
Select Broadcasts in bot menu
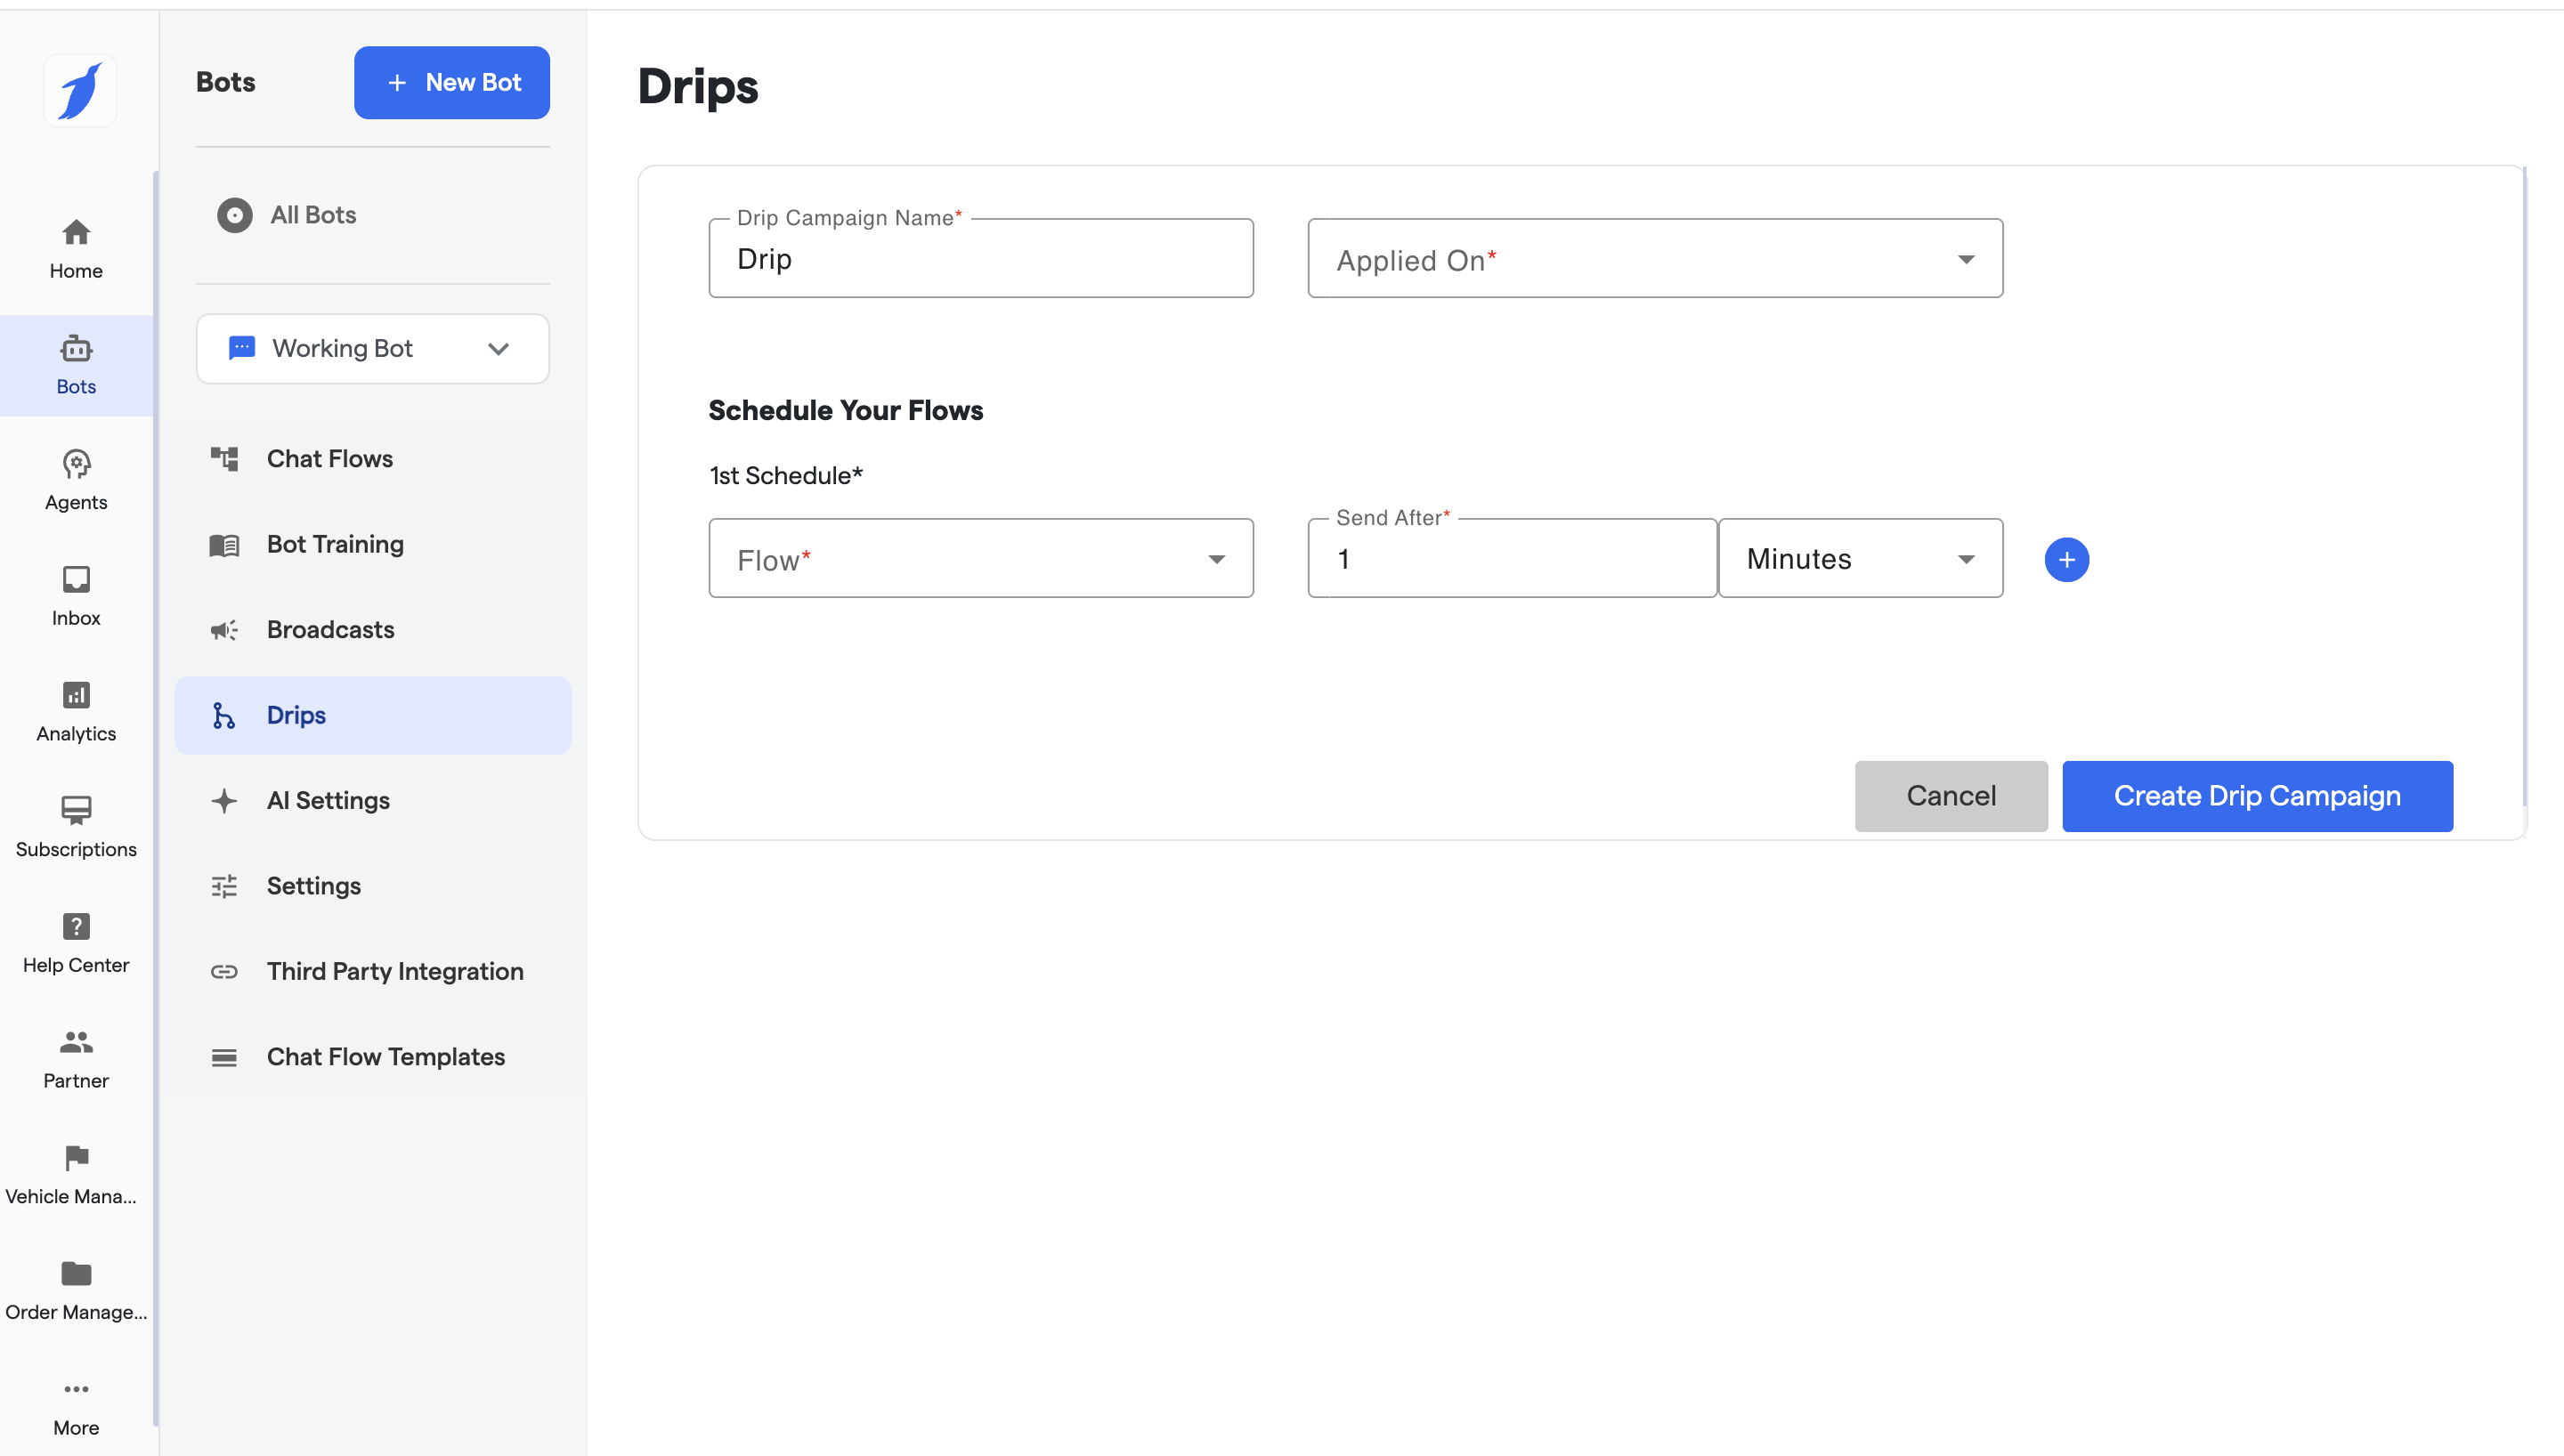click(x=330, y=630)
